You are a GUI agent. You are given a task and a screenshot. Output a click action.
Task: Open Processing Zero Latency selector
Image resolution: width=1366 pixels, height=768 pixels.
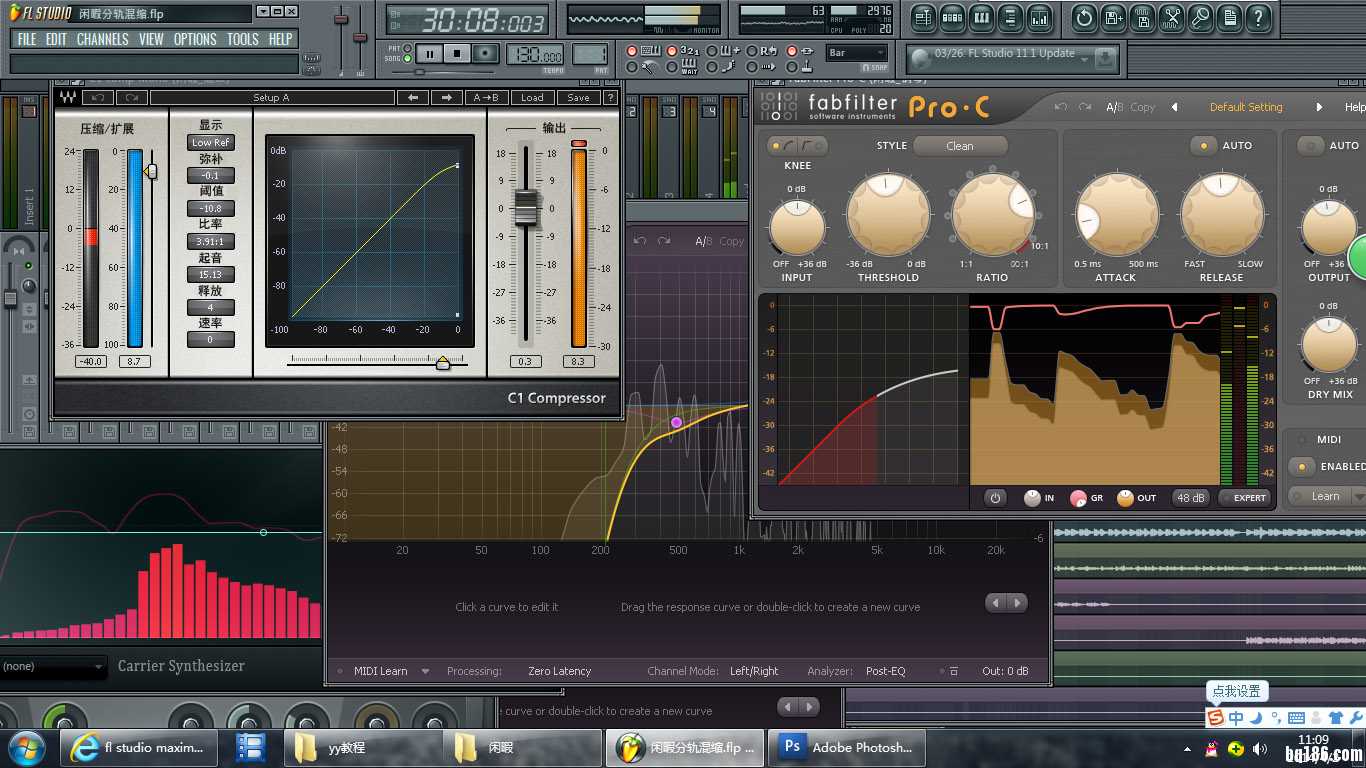pyautogui.click(x=559, y=671)
